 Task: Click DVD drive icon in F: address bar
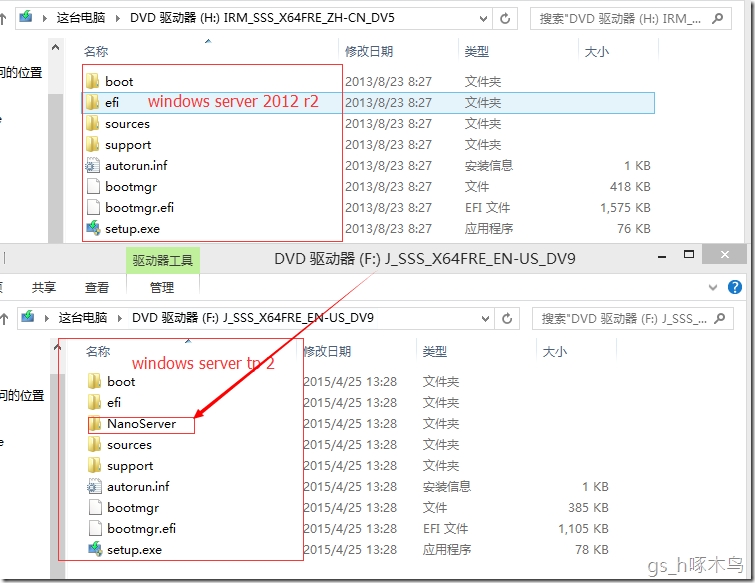point(27,317)
